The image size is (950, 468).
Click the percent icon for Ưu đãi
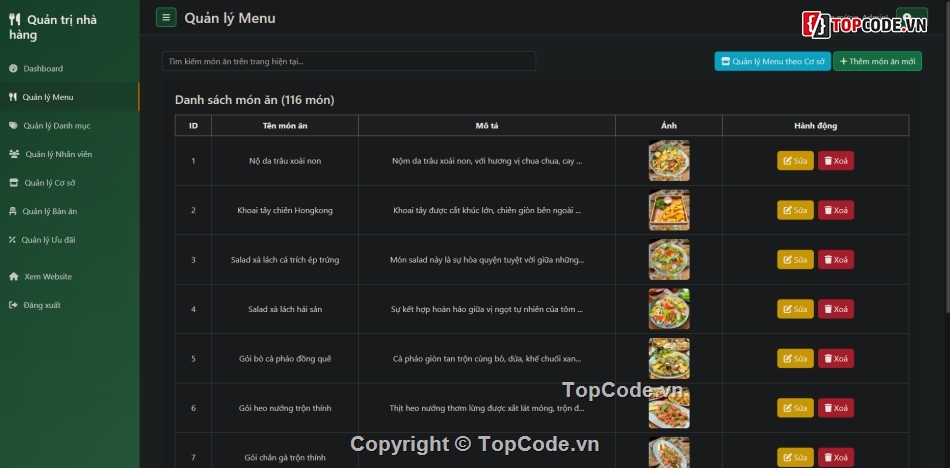12,239
